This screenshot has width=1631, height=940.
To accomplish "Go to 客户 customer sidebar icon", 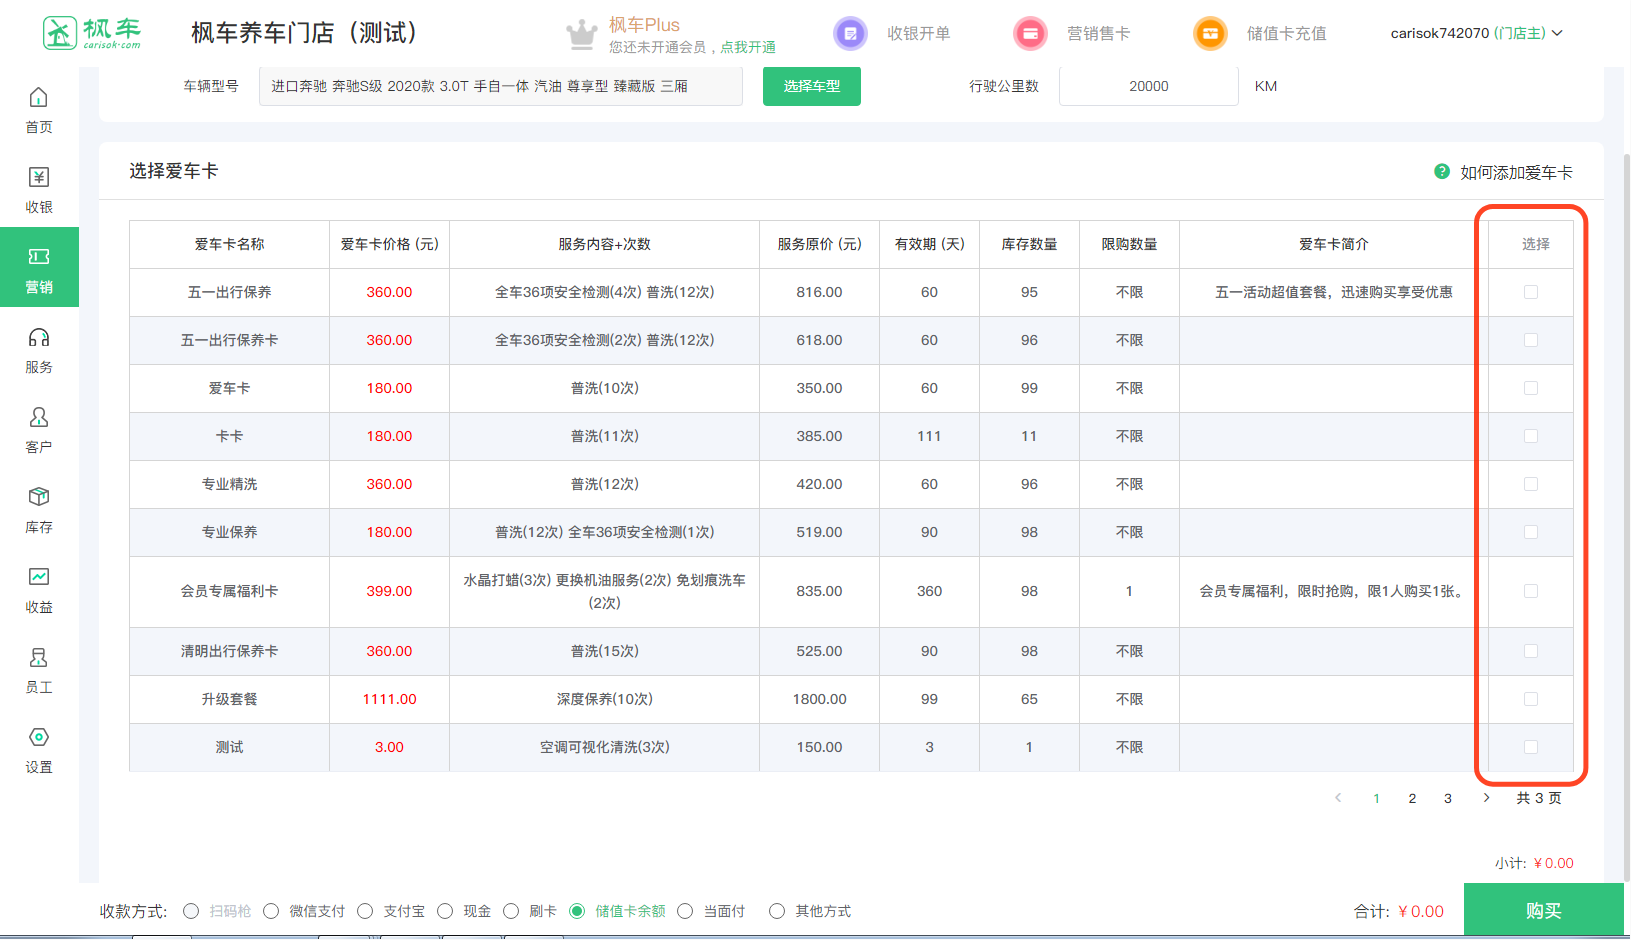I will [38, 418].
